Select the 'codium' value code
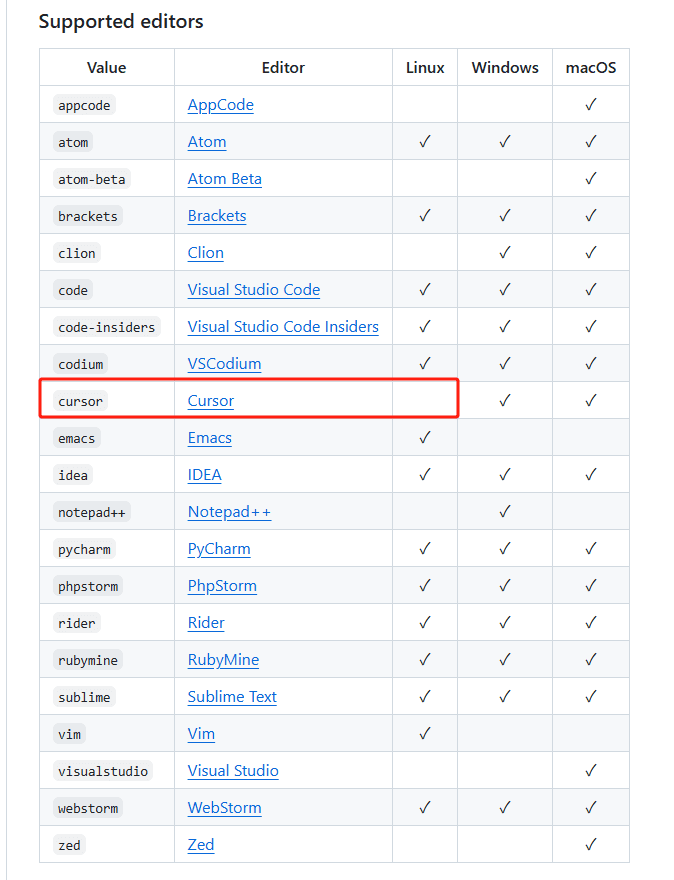 pyautogui.click(x=80, y=364)
